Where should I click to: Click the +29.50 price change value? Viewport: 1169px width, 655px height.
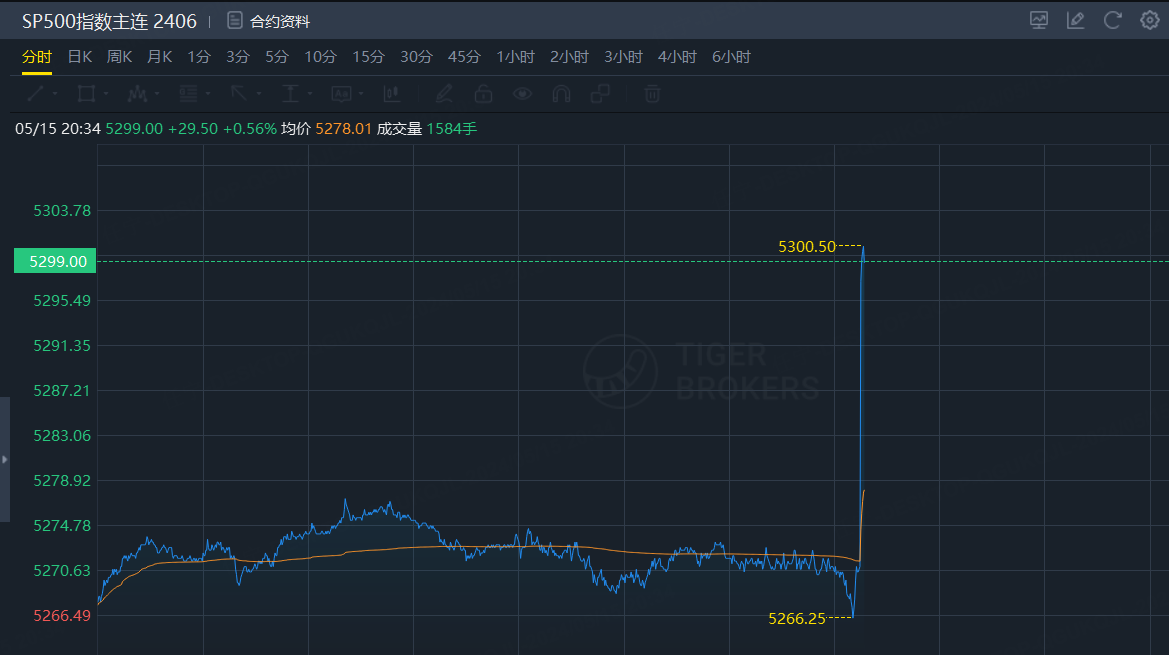pos(193,129)
